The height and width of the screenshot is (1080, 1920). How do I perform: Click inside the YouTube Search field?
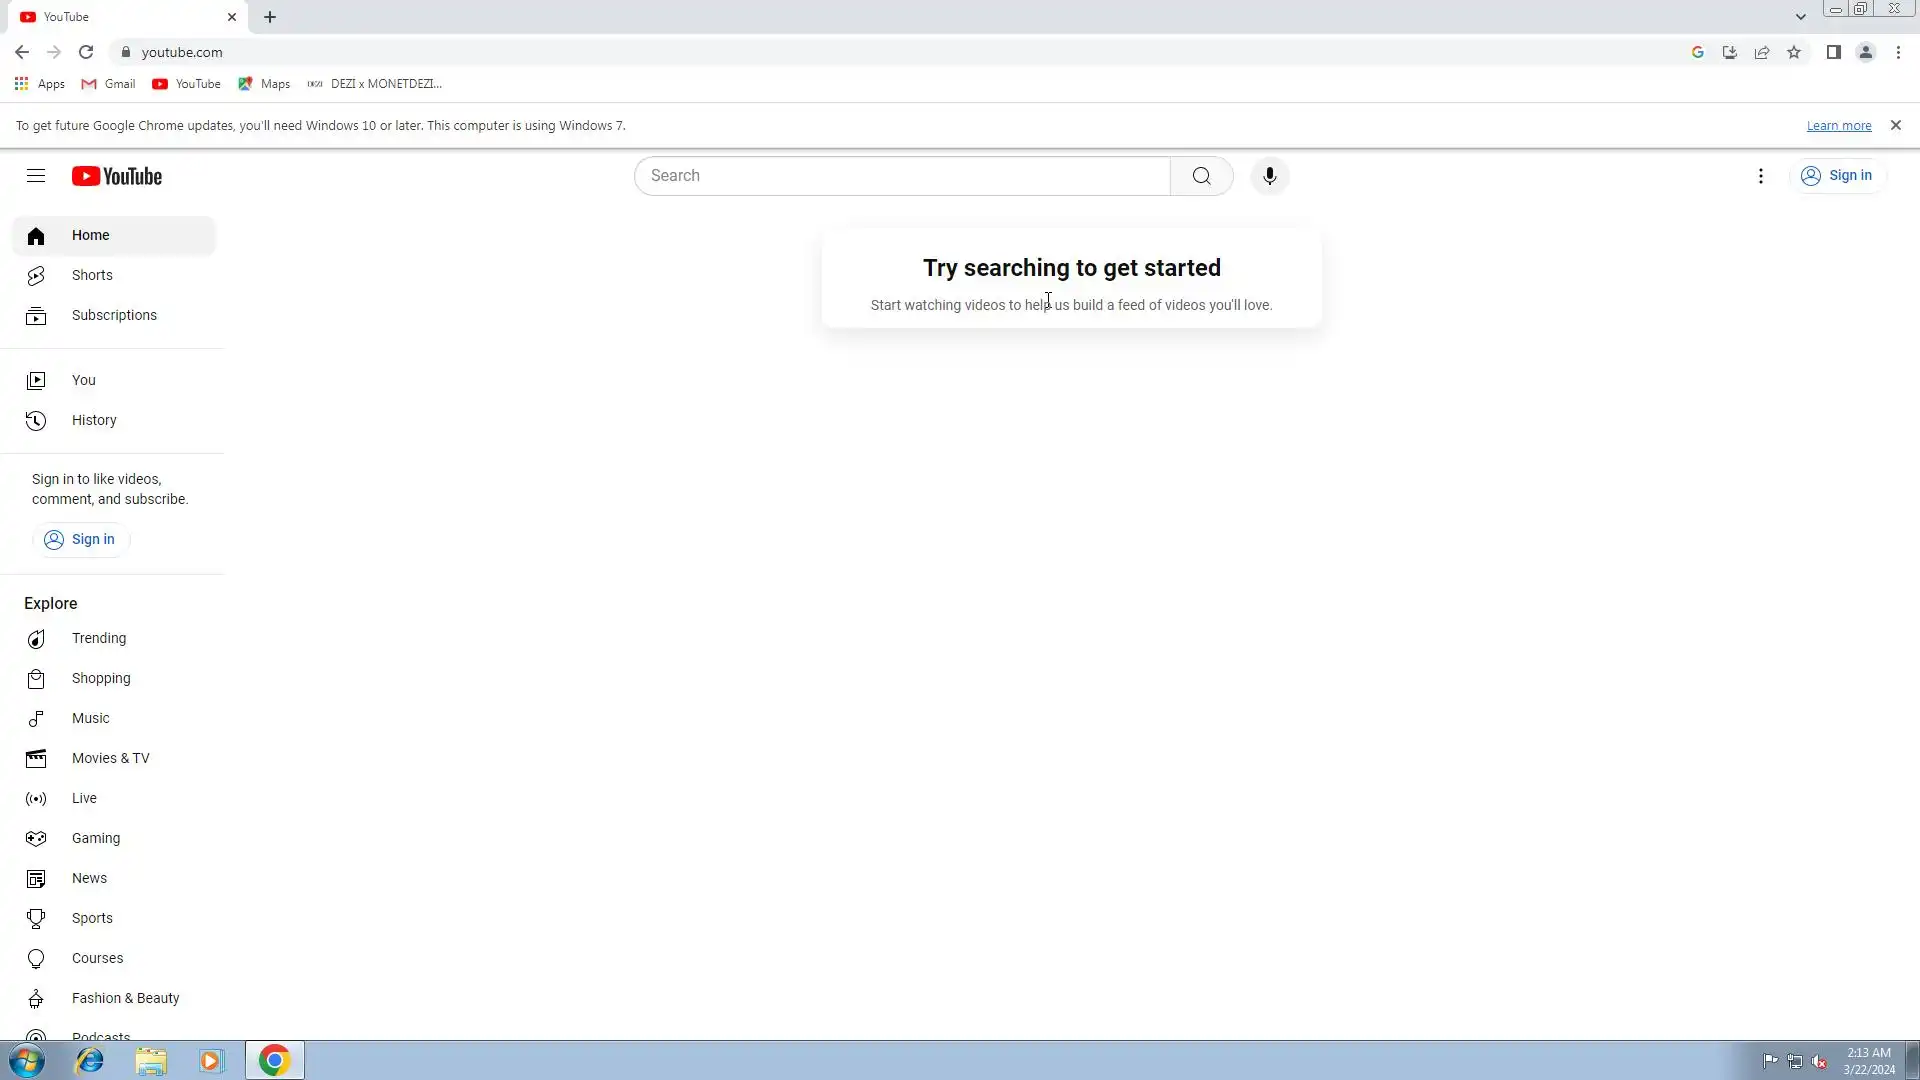[x=900, y=176]
